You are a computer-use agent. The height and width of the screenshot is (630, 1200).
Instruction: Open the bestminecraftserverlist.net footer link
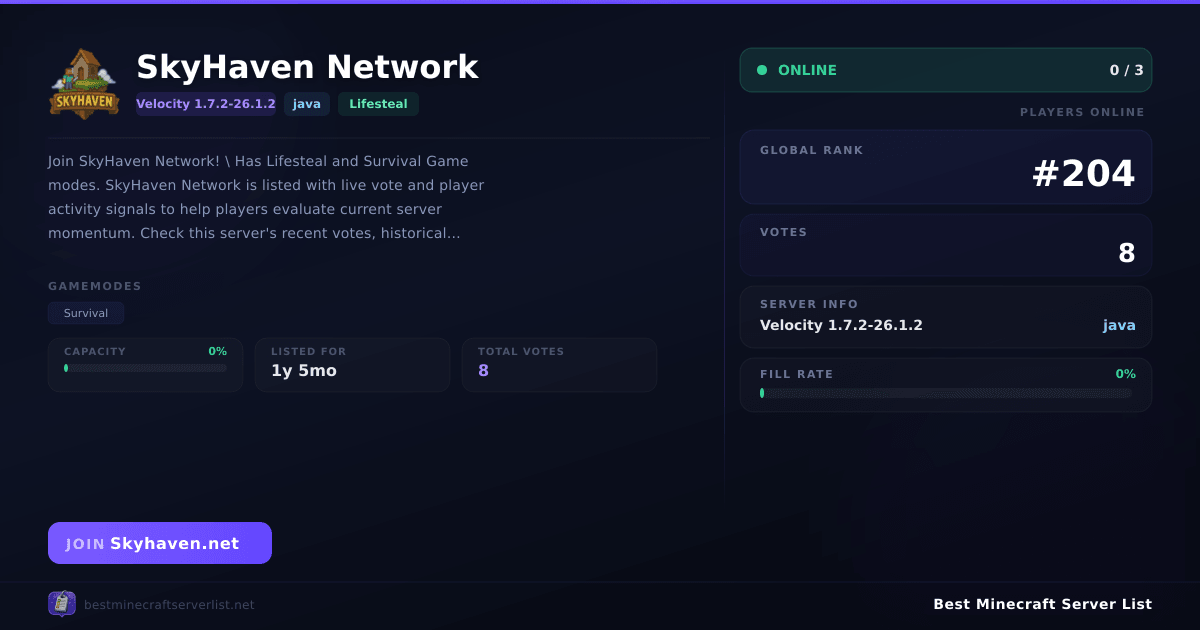(169, 604)
